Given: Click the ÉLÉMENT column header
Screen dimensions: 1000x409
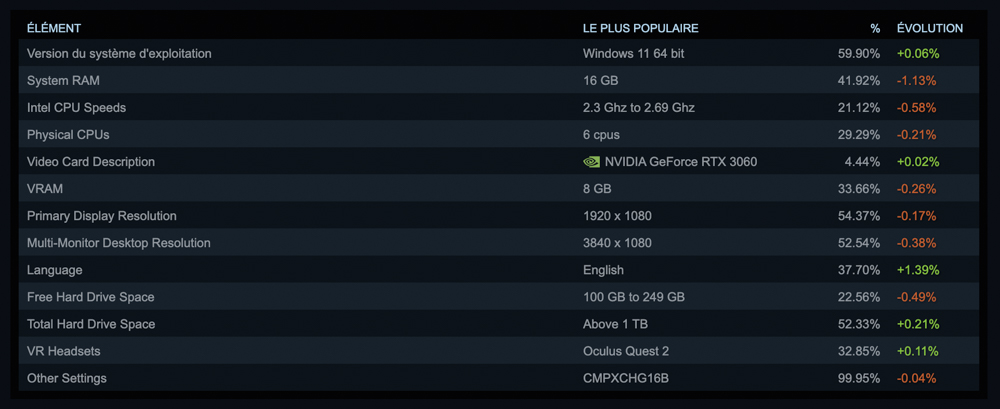Looking at the screenshot, I should tap(54, 28).
